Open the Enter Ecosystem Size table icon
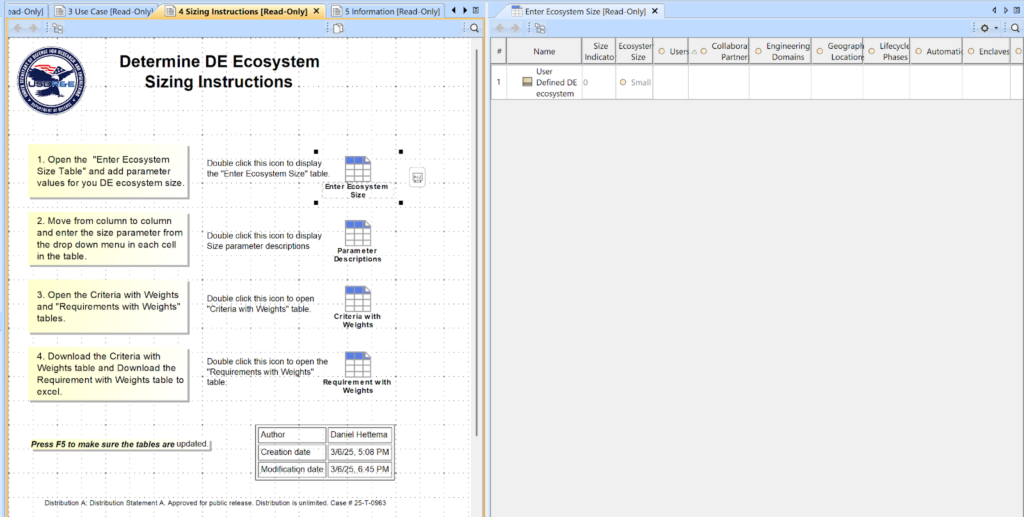This screenshot has height=517, width=1024. pos(357,169)
